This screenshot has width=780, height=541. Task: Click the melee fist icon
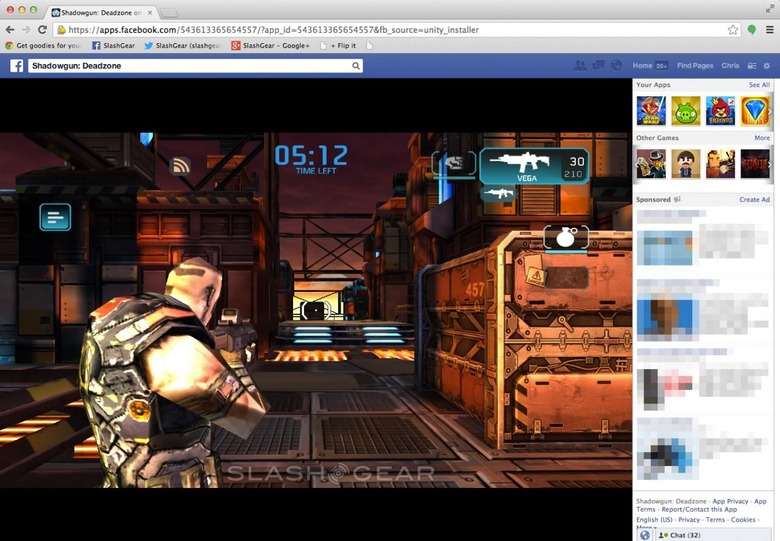click(454, 163)
